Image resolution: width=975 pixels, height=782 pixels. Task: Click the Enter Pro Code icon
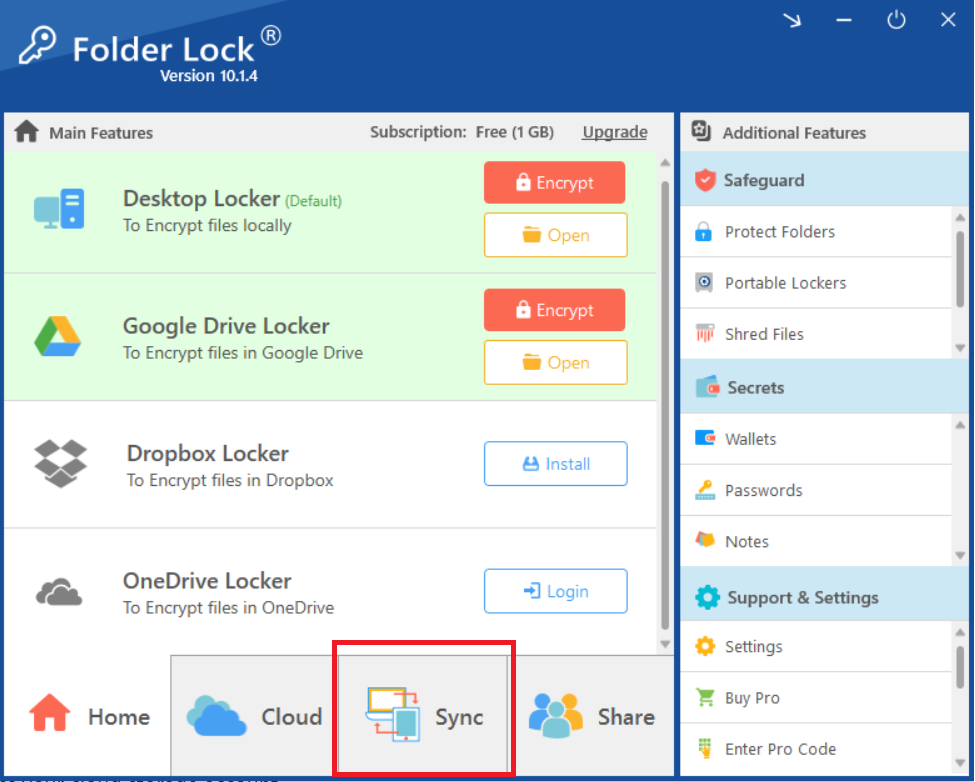[x=705, y=748]
